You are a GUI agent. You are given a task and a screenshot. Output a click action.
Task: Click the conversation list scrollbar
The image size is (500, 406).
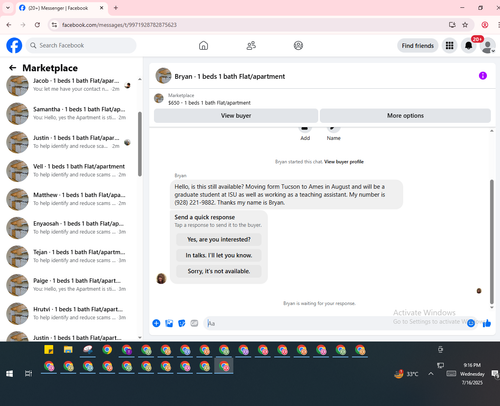coord(140,144)
